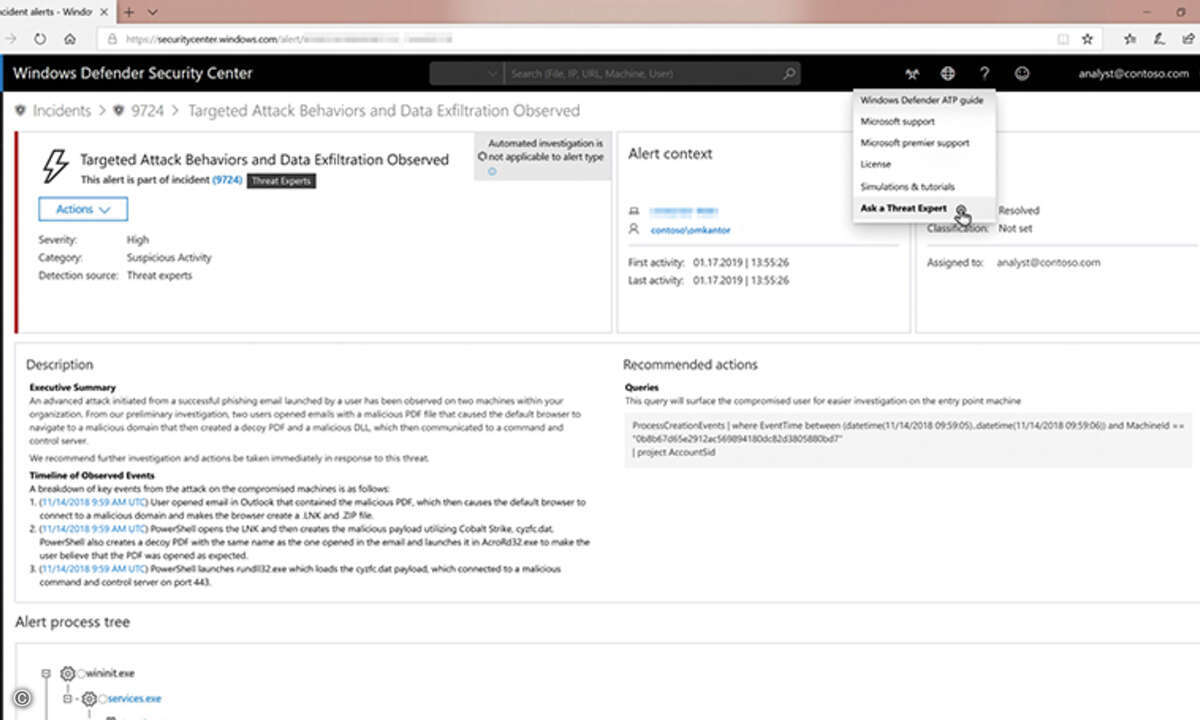Image resolution: width=1200 pixels, height=720 pixels.
Task: Click the address bar padlock icon
Action: (112, 39)
